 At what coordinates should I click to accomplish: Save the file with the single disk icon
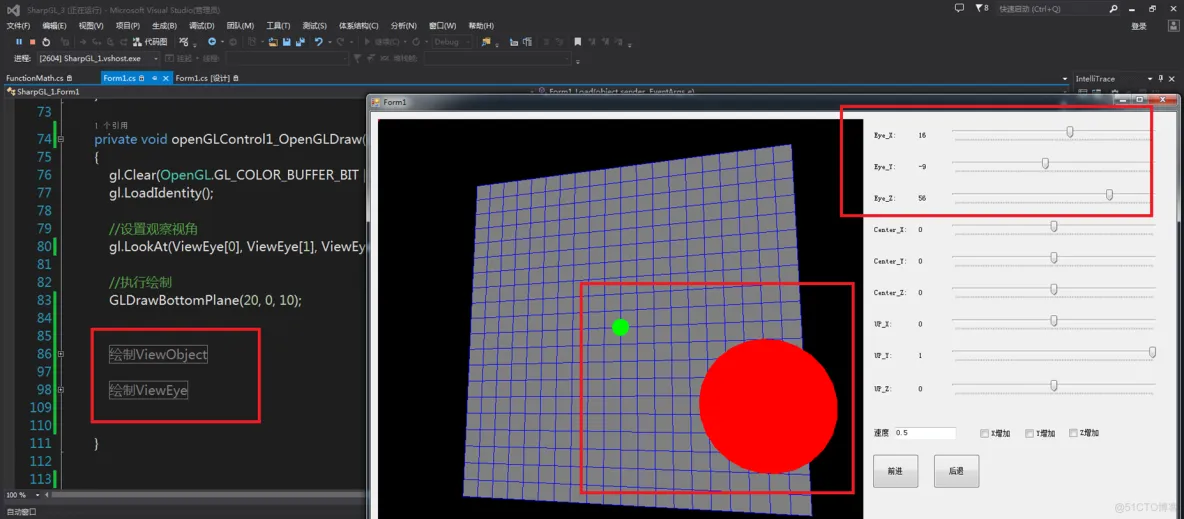tap(287, 42)
